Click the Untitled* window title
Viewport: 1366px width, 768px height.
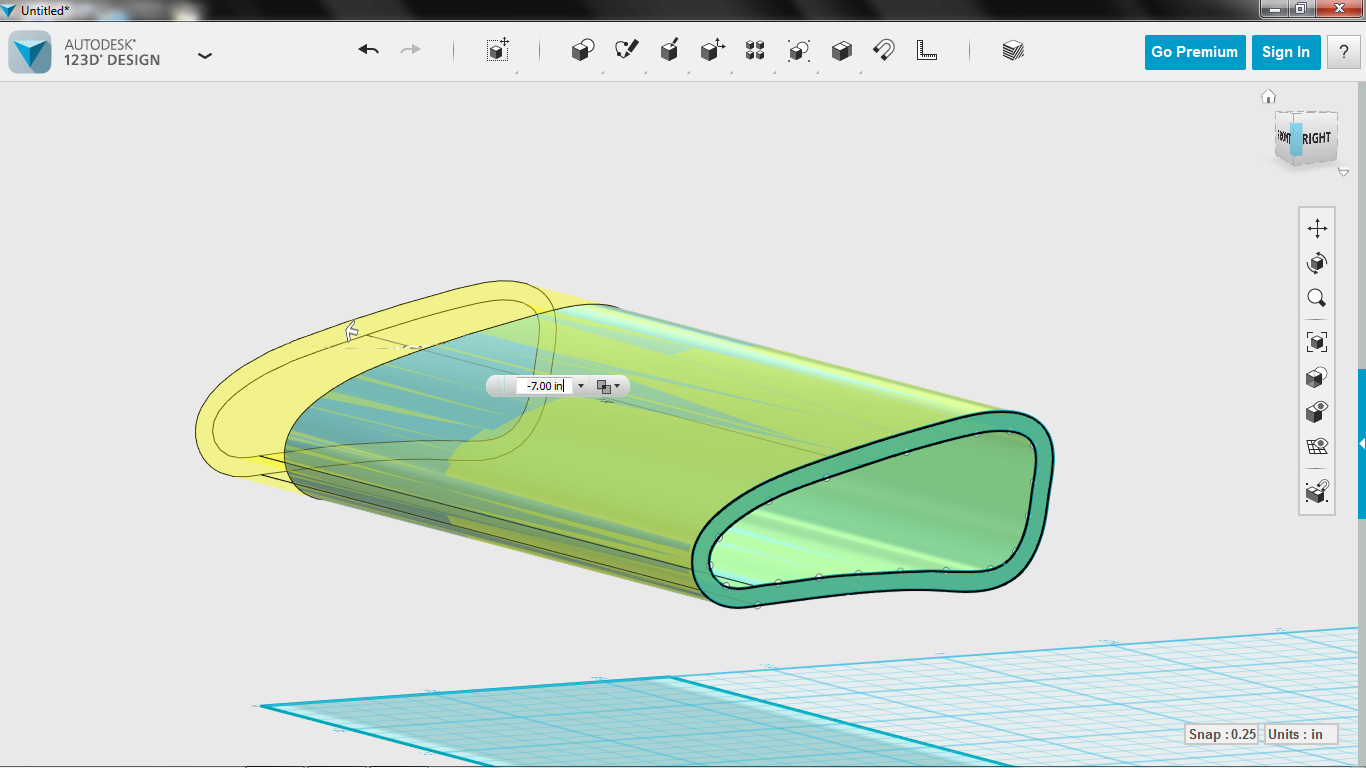[x=45, y=9]
